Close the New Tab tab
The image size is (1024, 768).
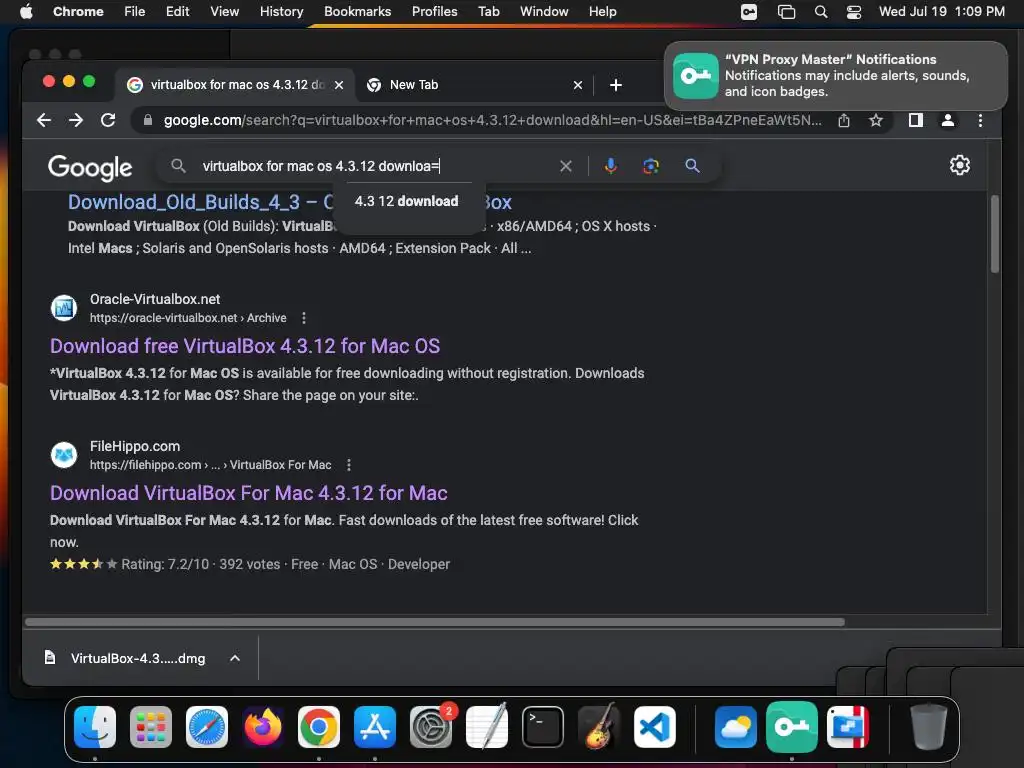577,85
